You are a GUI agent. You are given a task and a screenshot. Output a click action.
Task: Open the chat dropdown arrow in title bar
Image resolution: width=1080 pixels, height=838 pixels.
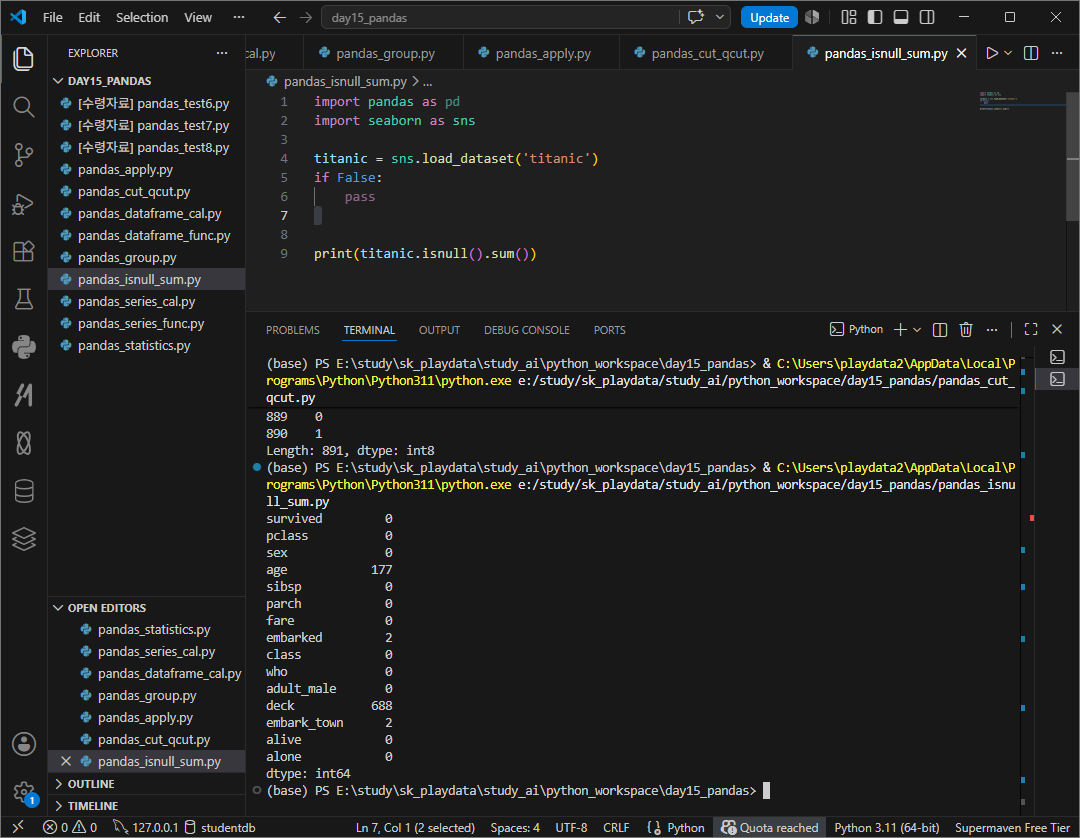(x=720, y=17)
